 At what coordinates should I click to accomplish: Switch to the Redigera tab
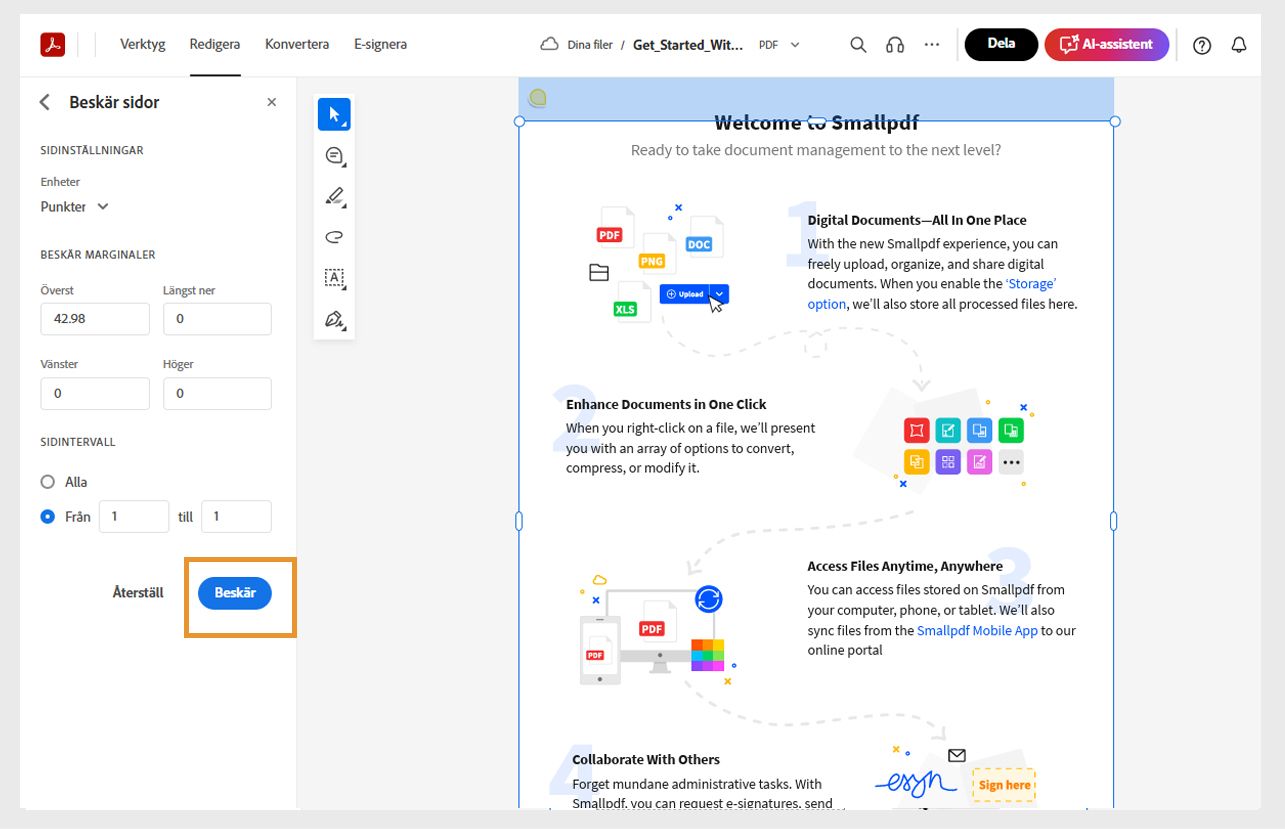click(x=215, y=44)
